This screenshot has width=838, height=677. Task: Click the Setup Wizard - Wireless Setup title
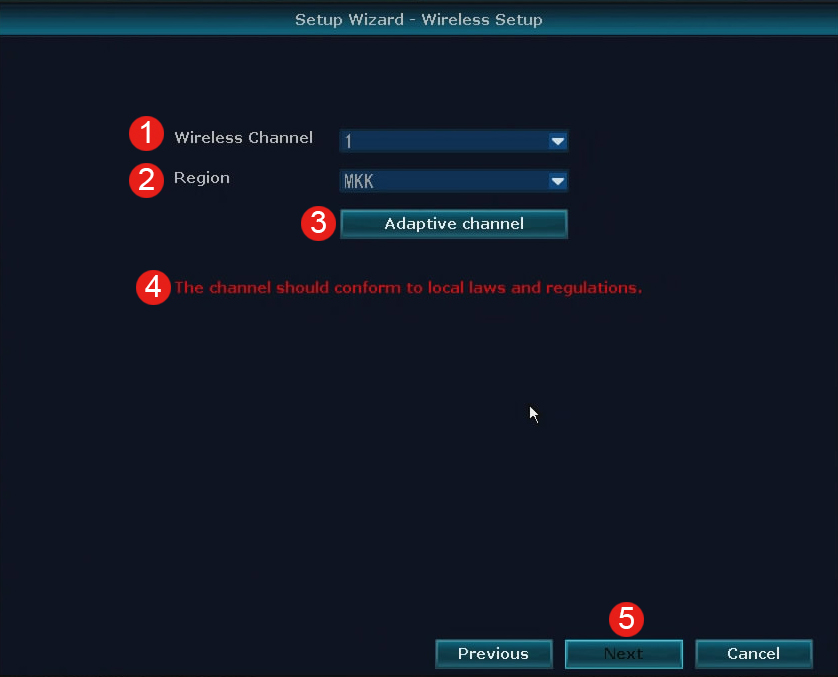point(418,20)
